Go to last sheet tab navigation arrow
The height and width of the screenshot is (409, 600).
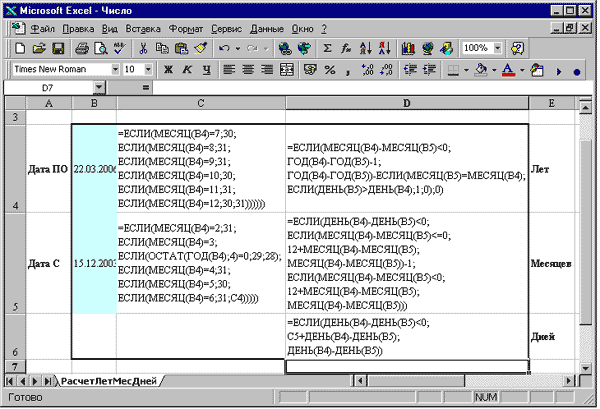(x=48, y=381)
